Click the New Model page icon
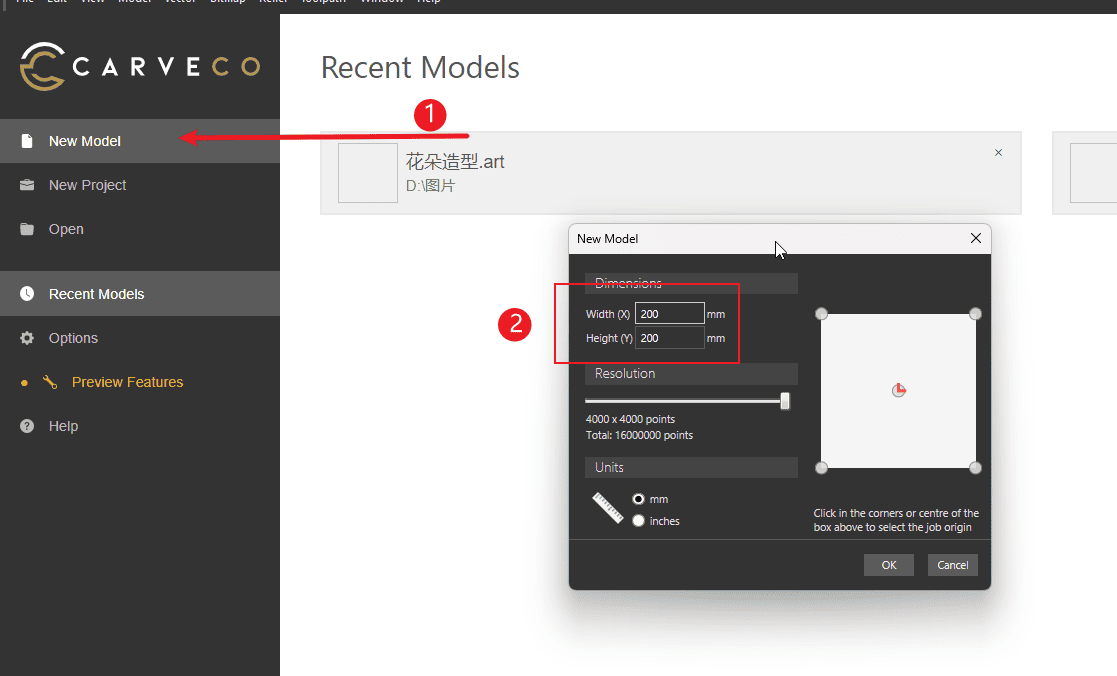 click(x=27, y=141)
